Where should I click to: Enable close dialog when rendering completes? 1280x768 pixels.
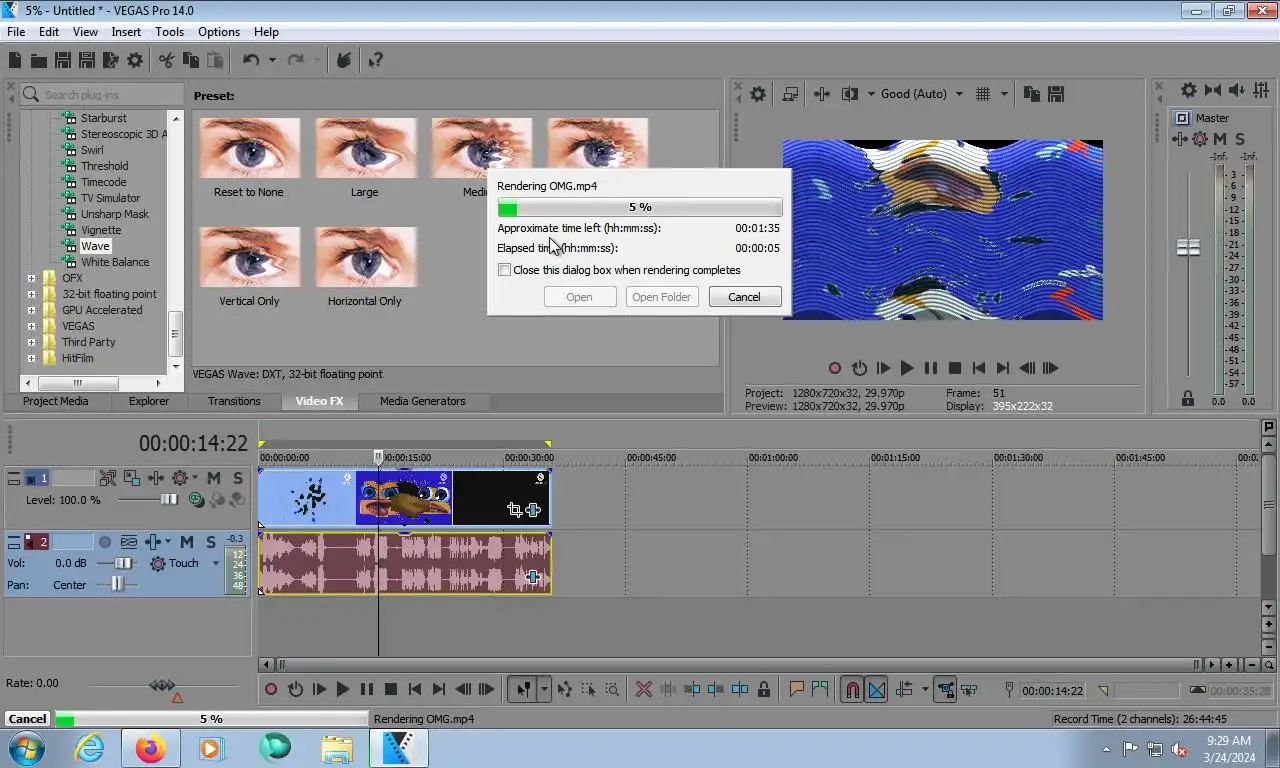pyautogui.click(x=505, y=270)
